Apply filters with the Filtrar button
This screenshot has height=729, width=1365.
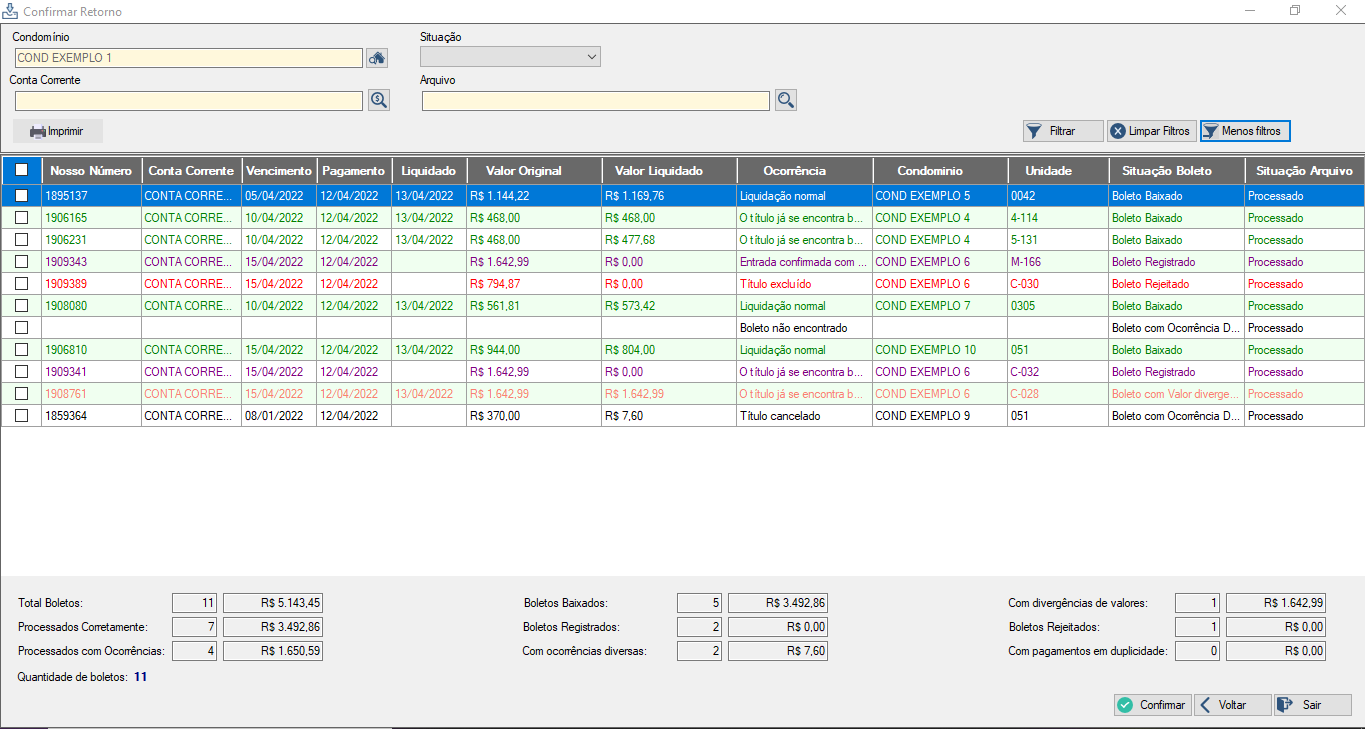pyautogui.click(x=1062, y=131)
